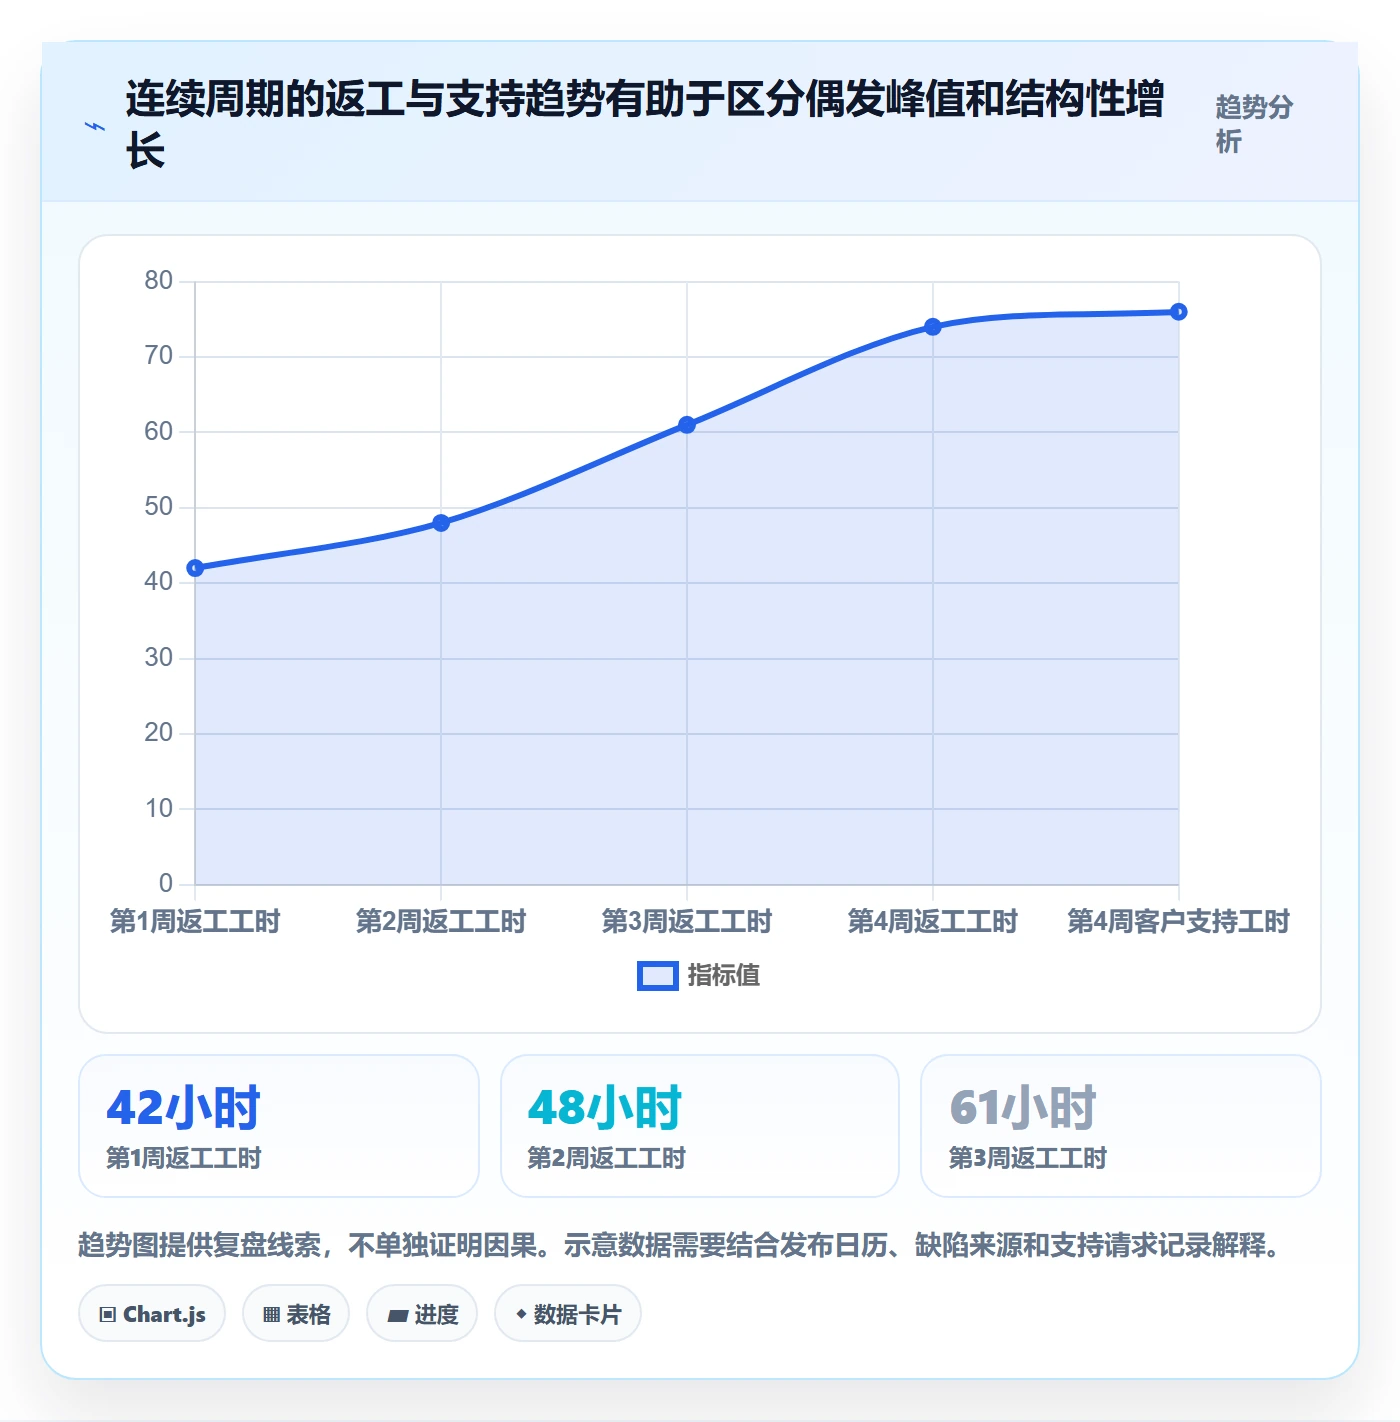Click the 趋势分析 tag in header
1400x1422 pixels.
1254,124
